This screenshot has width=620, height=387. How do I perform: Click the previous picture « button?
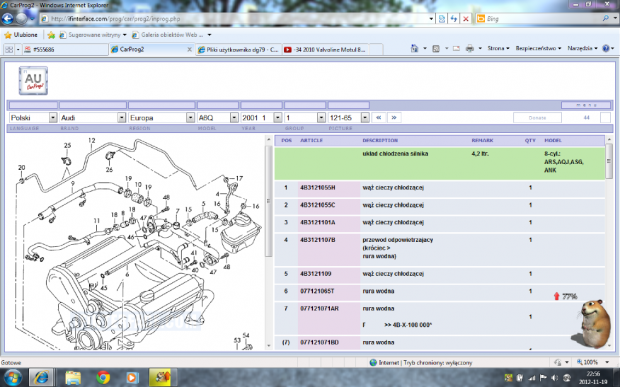pyautogui.click(x=378, y=118)
